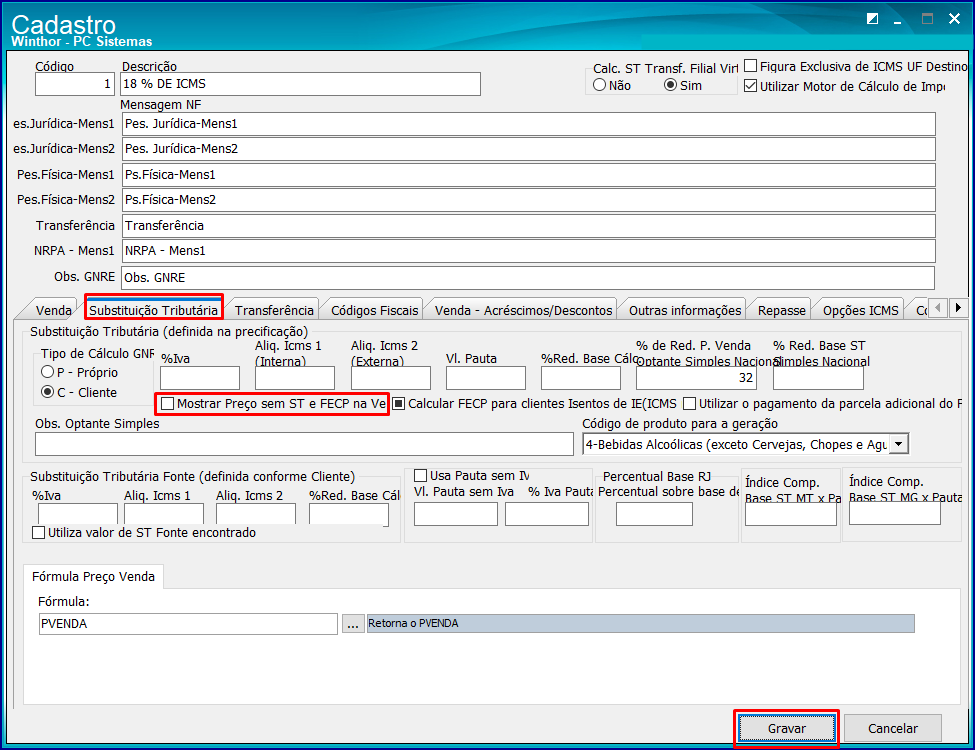Click the %Red. Base Cálc field
This screenshot has width=975, height=750.
[x=581, y=377]
